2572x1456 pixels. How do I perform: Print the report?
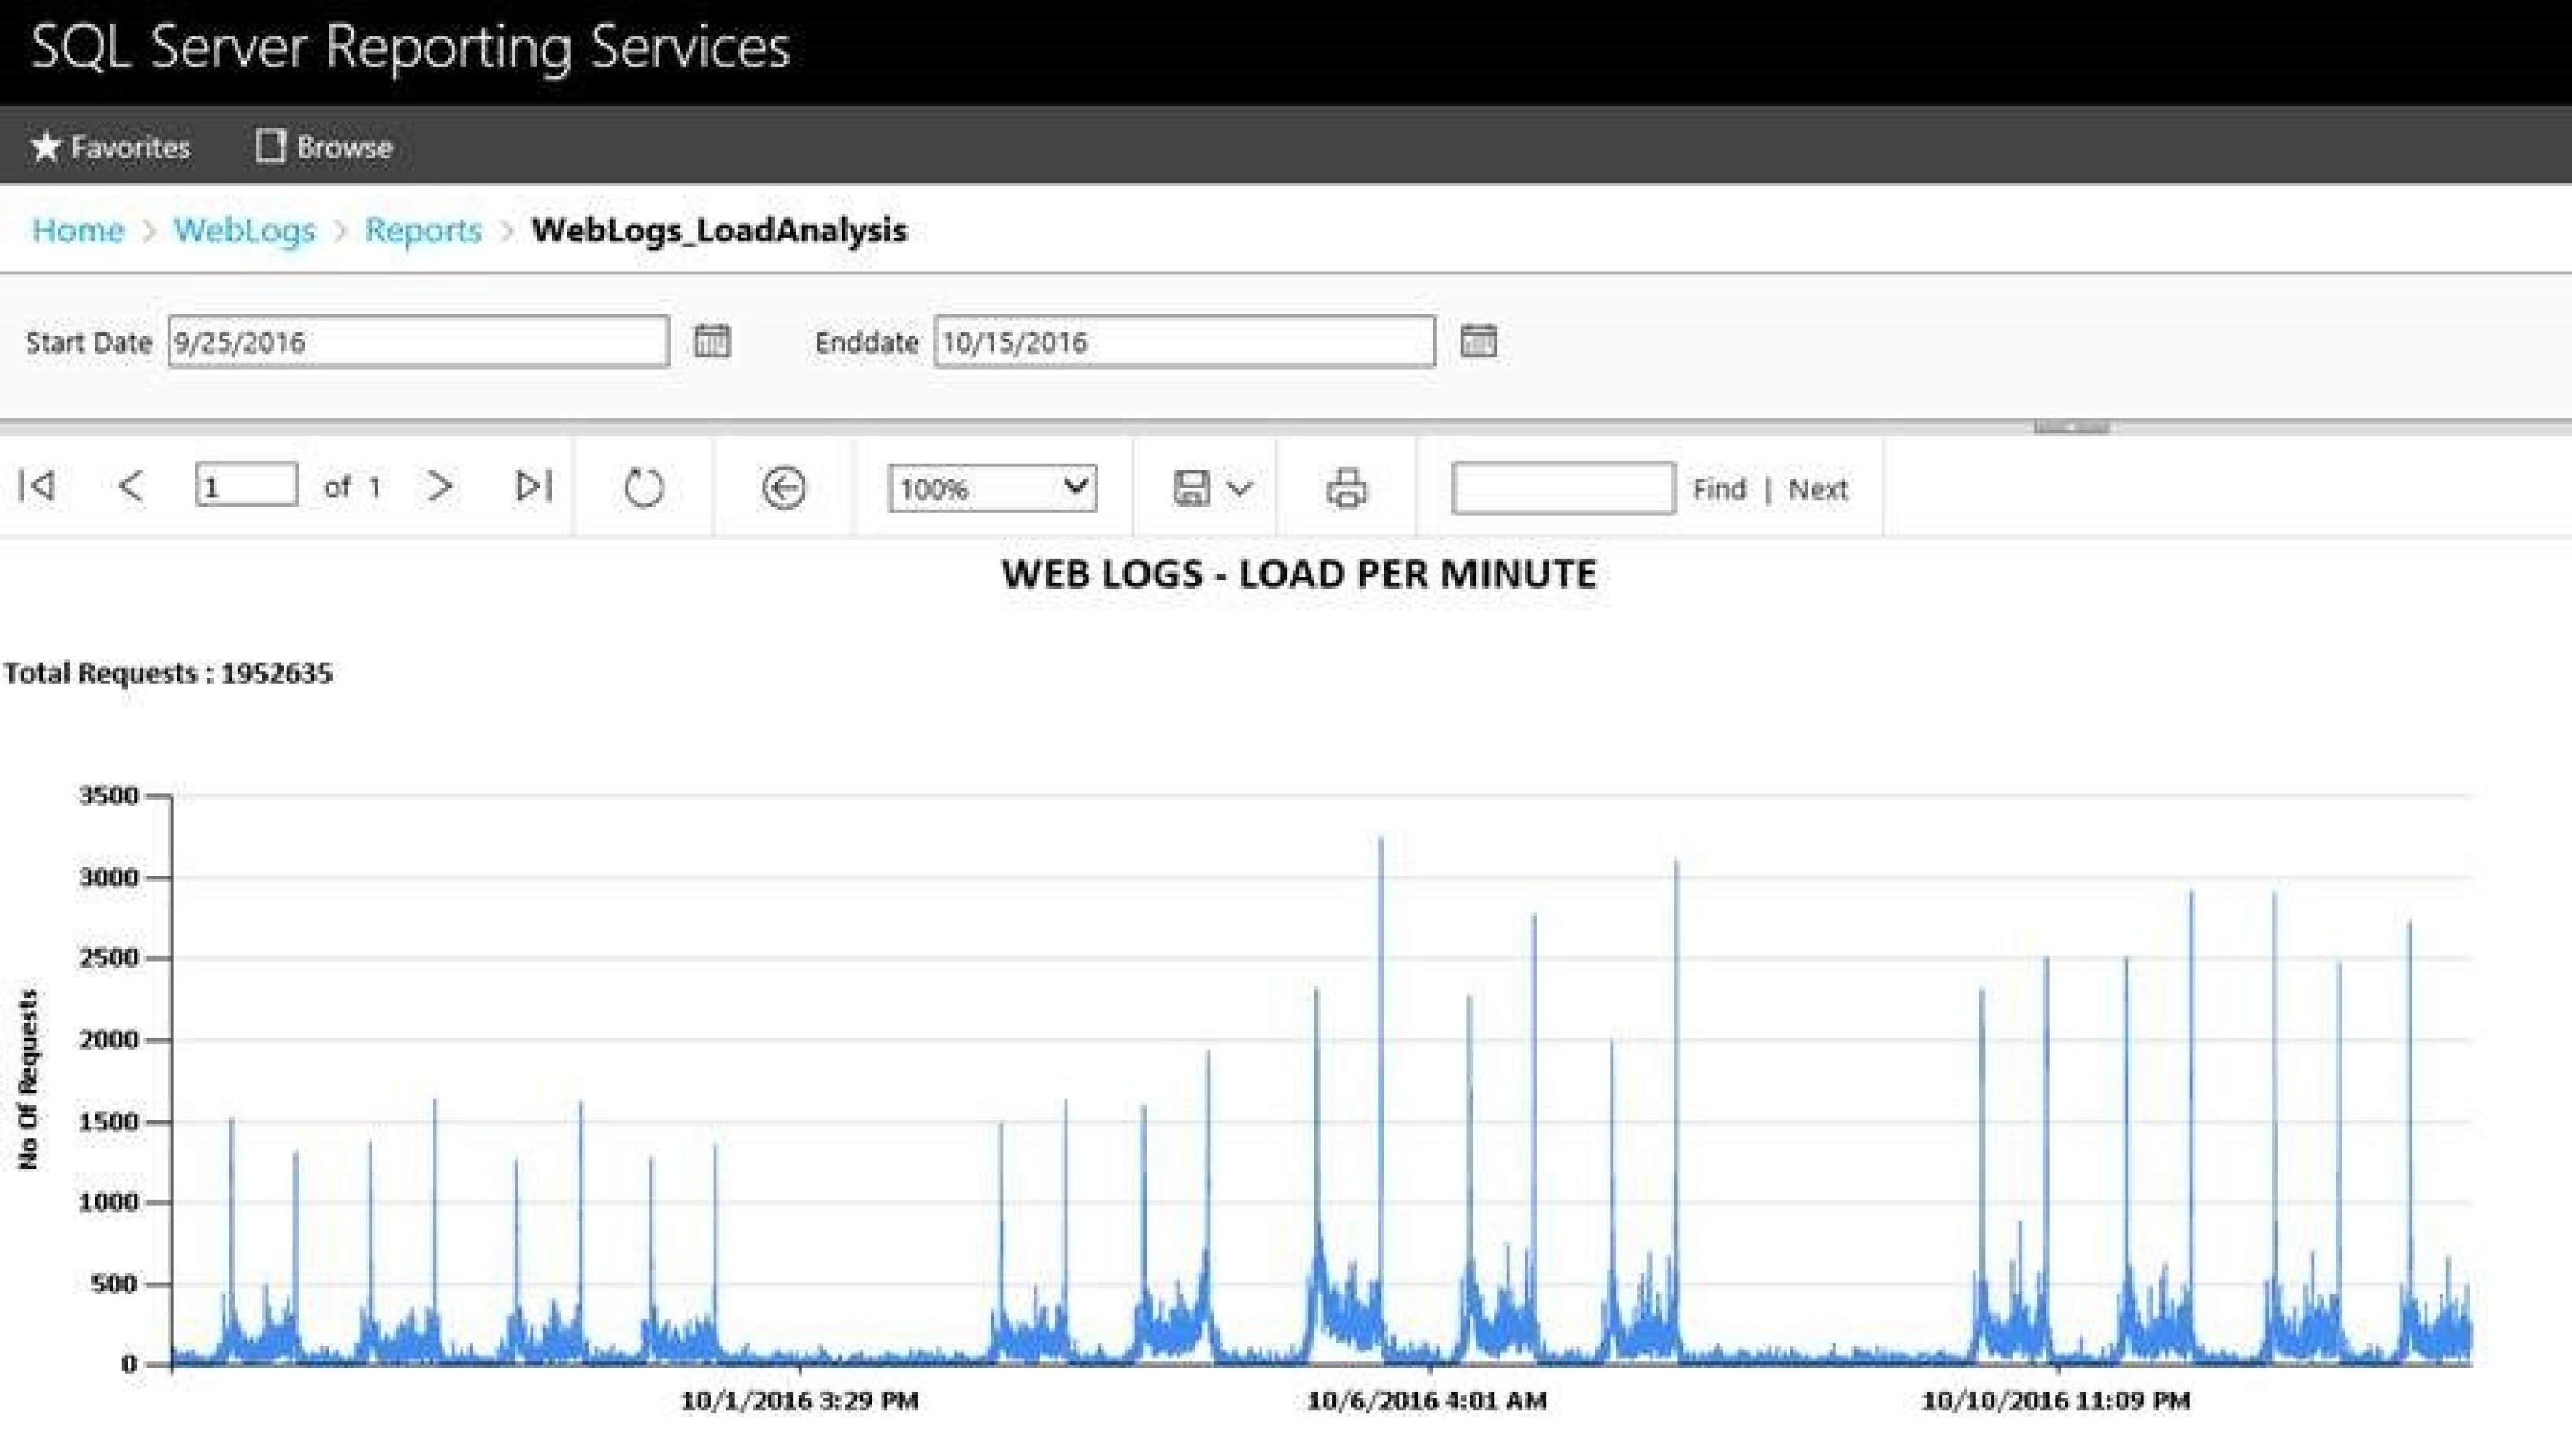(1346, 488)
